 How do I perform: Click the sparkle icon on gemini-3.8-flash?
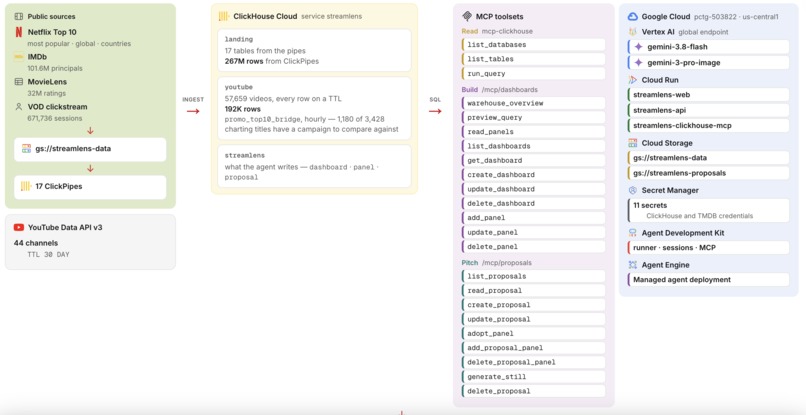pos(638,47)
